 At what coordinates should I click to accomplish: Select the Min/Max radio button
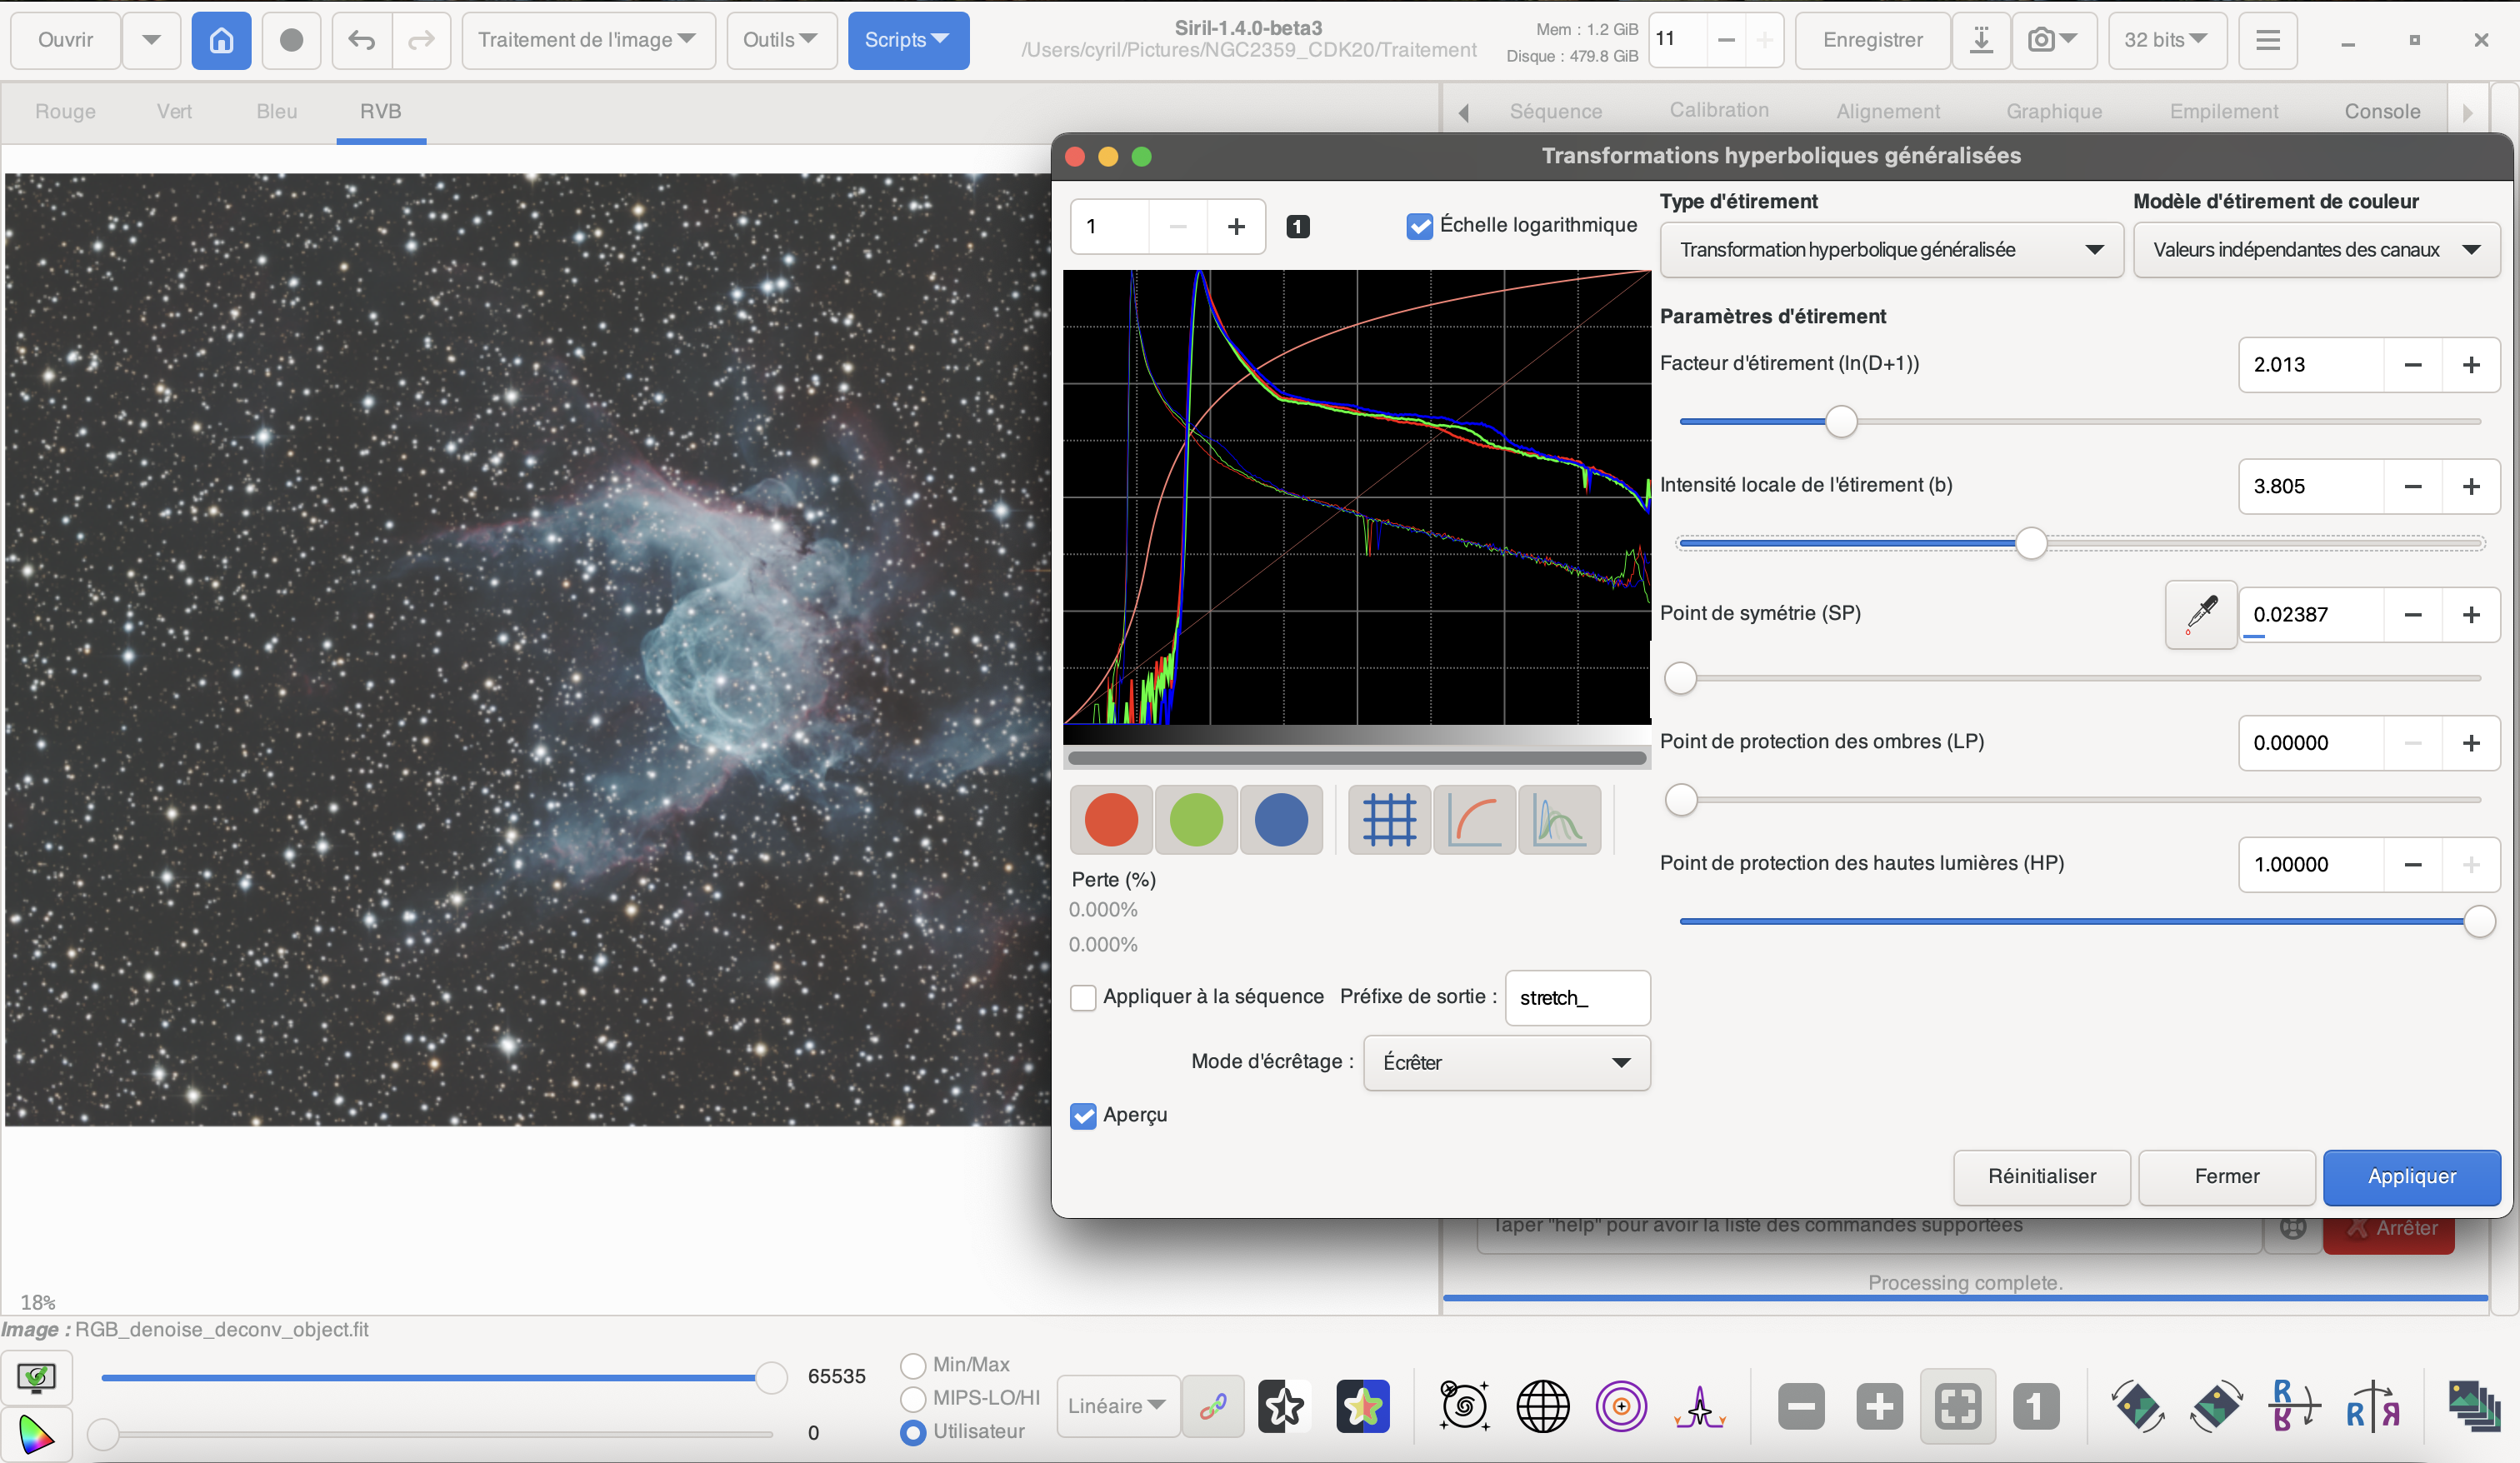[912, 1365]
